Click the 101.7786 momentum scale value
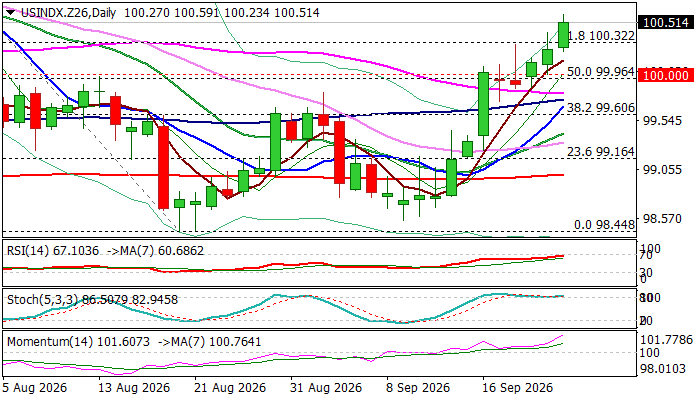The image size is (700, 400). tap(667, 340)
